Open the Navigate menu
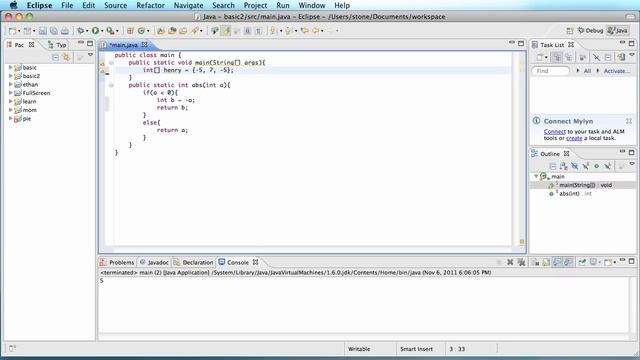640x360 pixels. click(188, 5)
